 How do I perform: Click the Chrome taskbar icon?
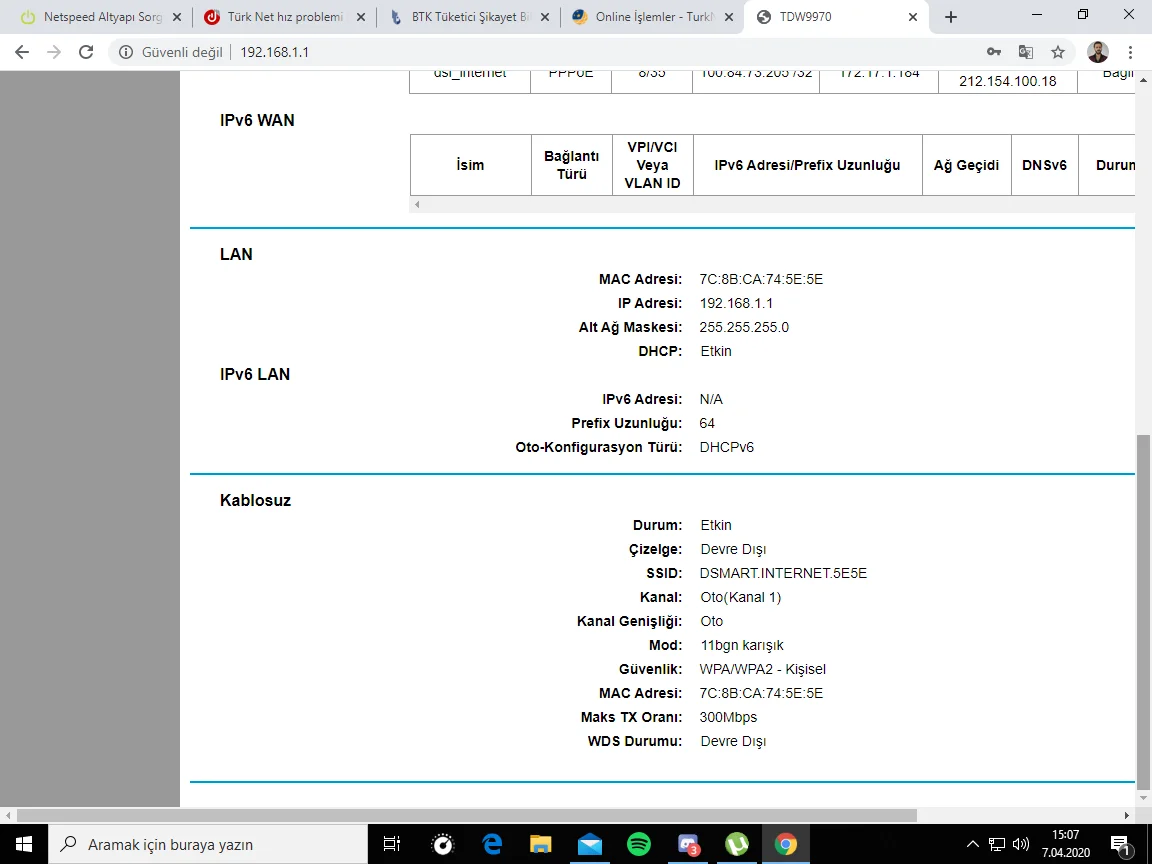click(x=786, y=844)
